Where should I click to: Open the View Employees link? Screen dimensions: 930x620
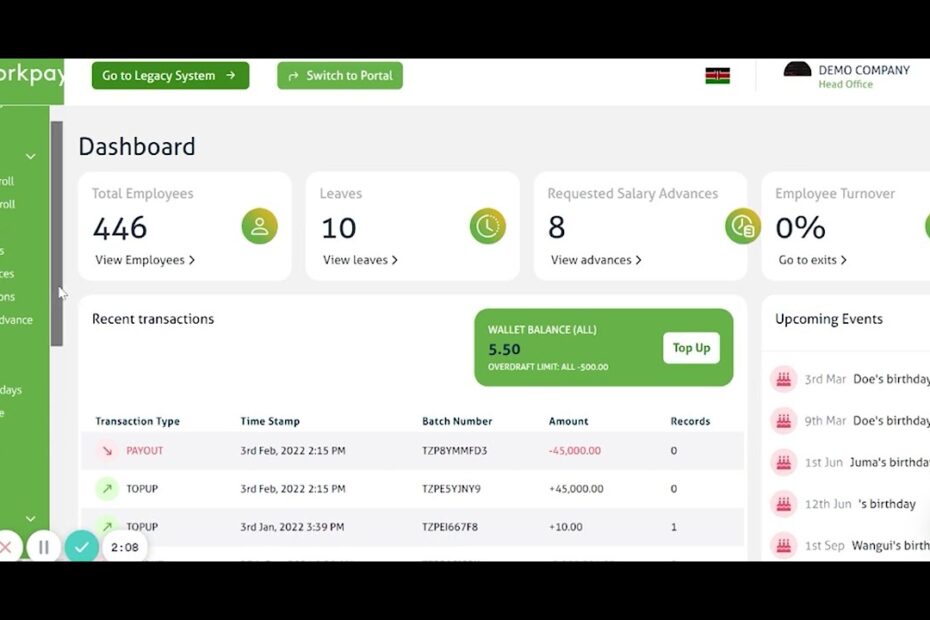point(145,260)
